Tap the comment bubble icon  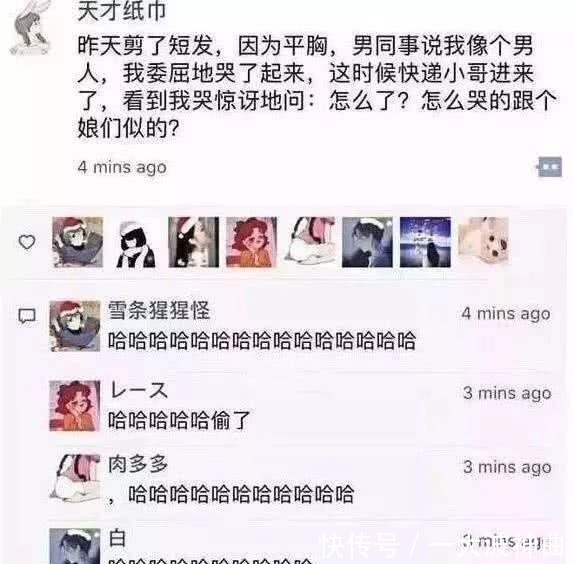pos(27,316)
